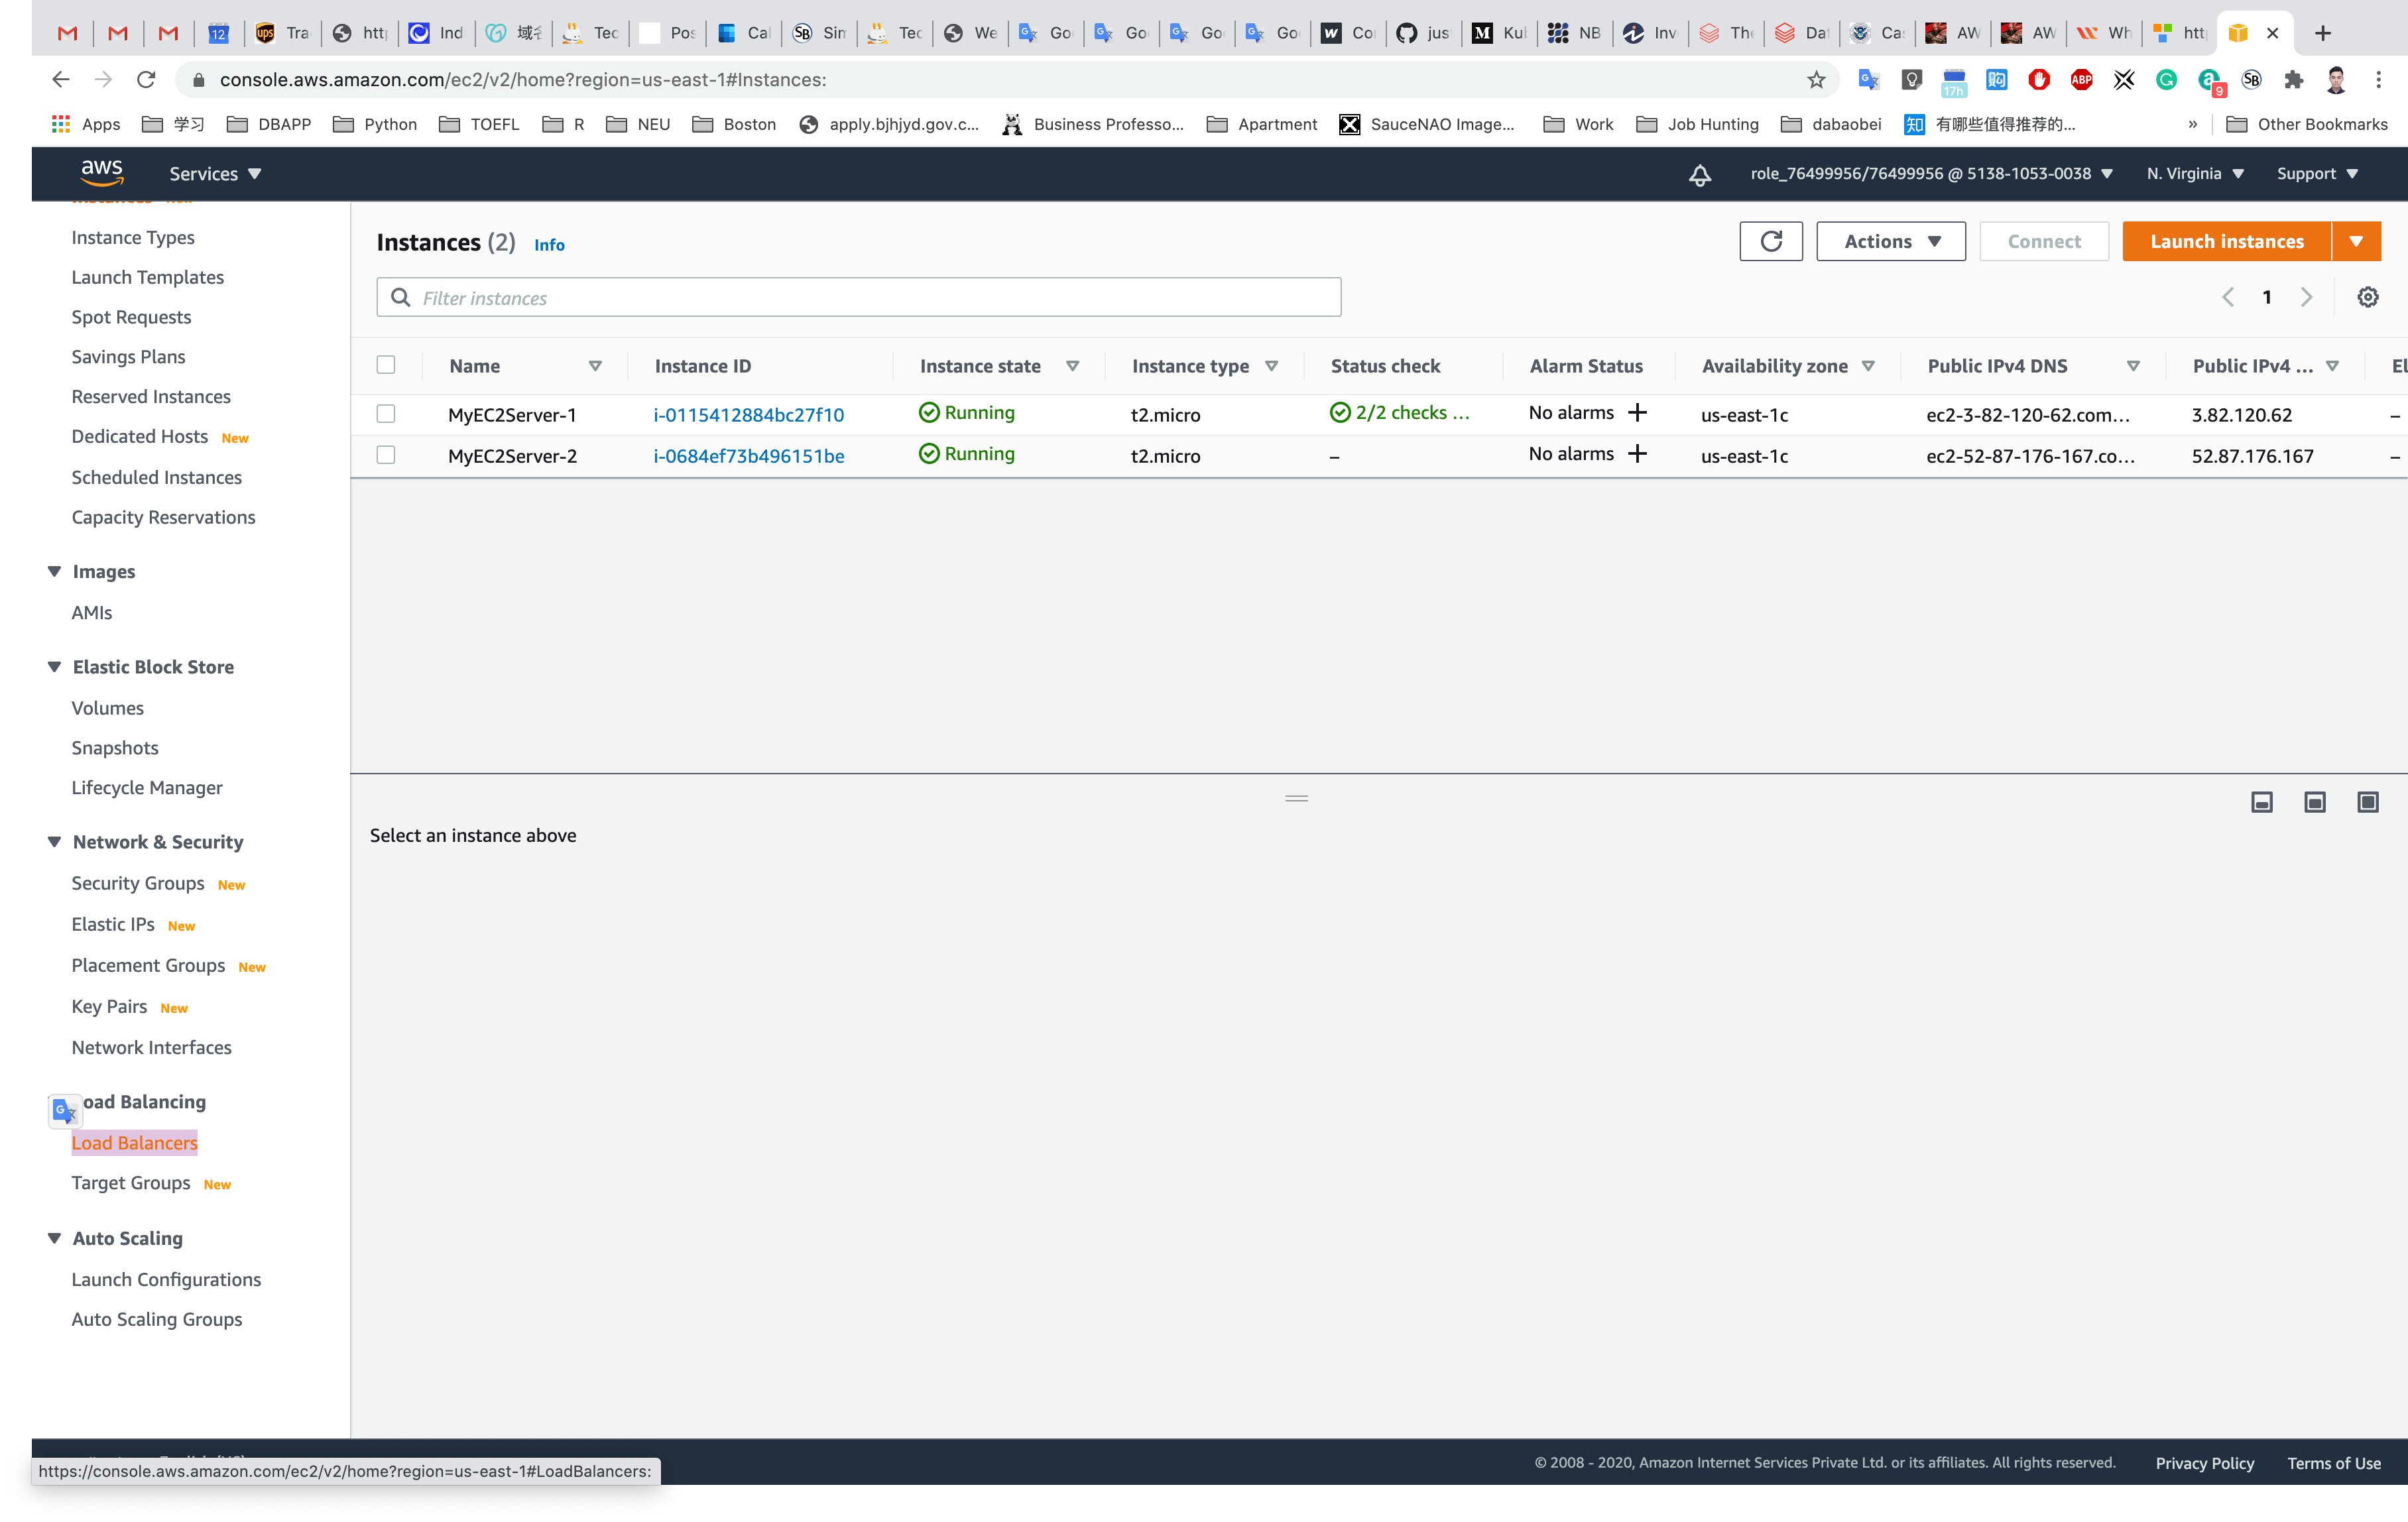
Task: Click the AWS logo home icon
Action: (102, 172)
